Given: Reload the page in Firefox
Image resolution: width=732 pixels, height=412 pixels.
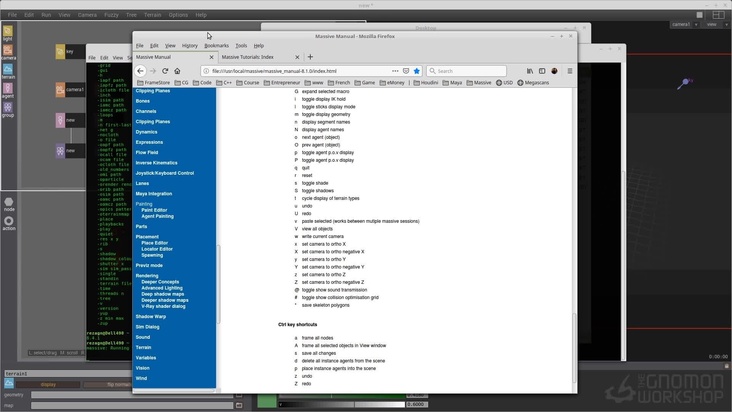Looking at the screenshot, I should [165, 71].
